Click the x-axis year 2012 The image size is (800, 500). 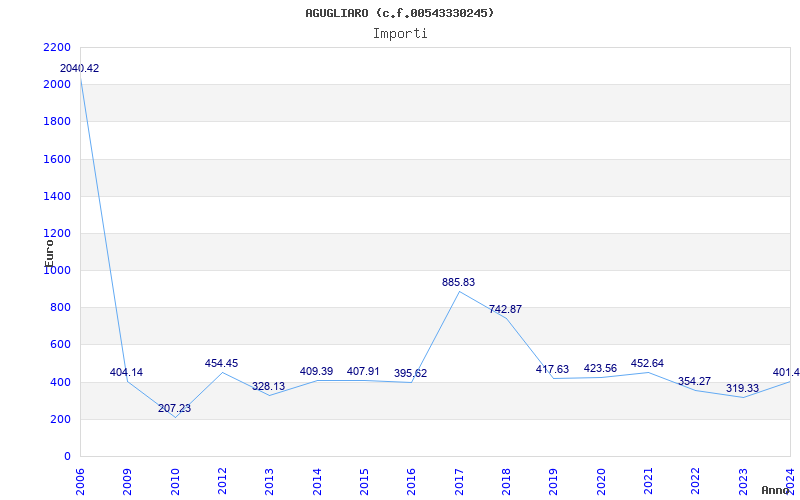[x=222, y=482]
